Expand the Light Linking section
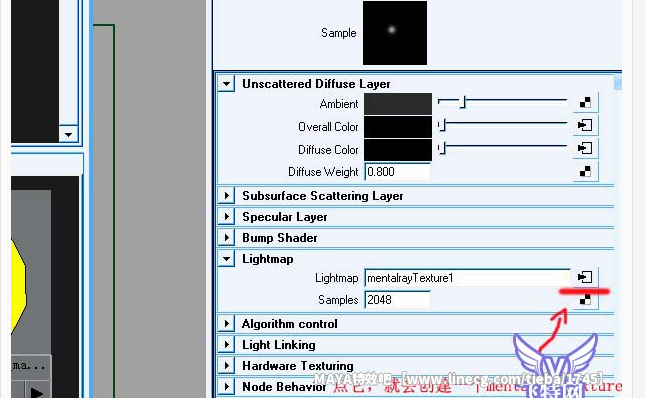 click(x=226, y=345)
